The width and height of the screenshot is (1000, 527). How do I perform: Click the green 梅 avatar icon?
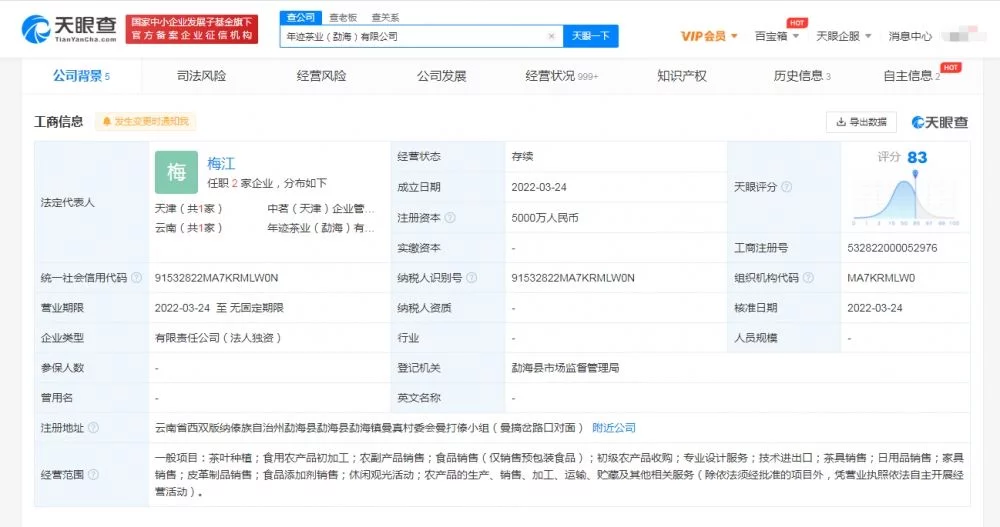point(176,172)
